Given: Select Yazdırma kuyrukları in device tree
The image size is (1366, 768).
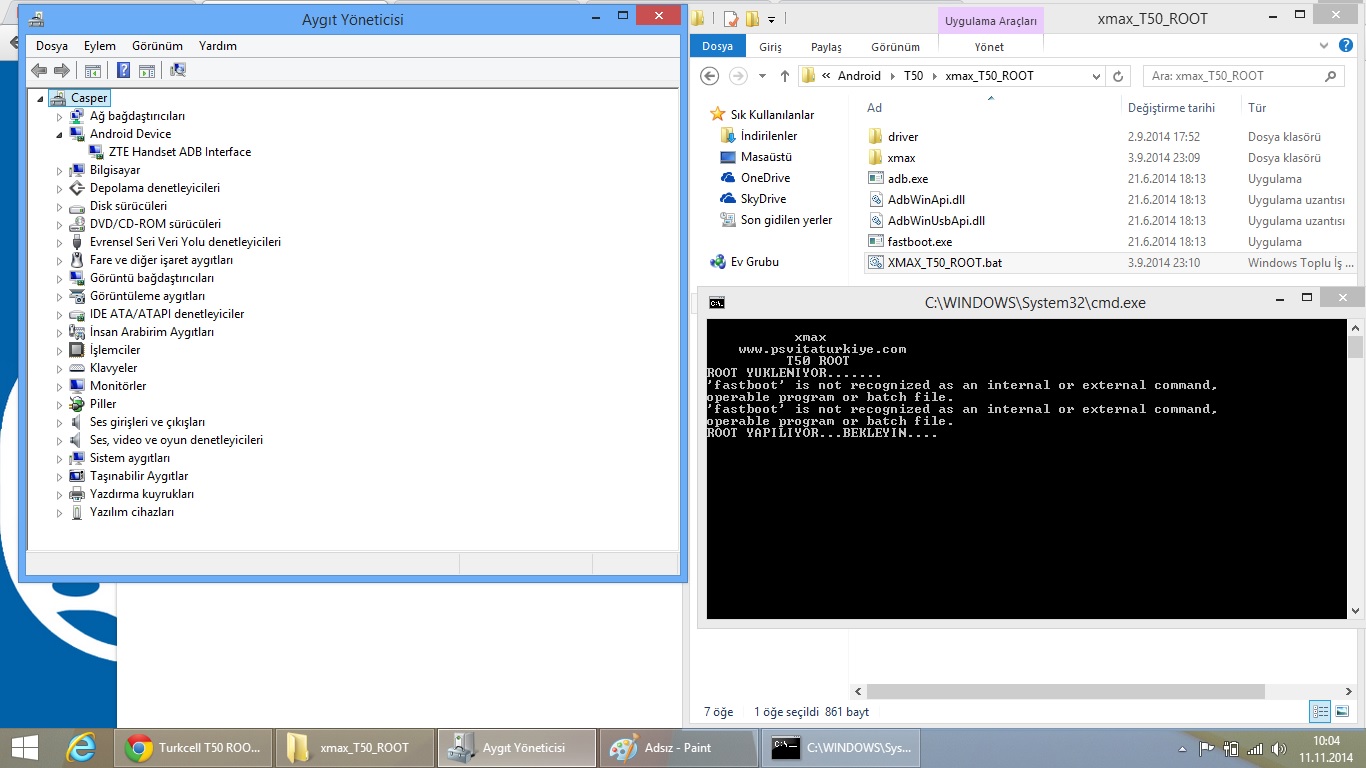Looking at the screenshot, I should (142, 494).
